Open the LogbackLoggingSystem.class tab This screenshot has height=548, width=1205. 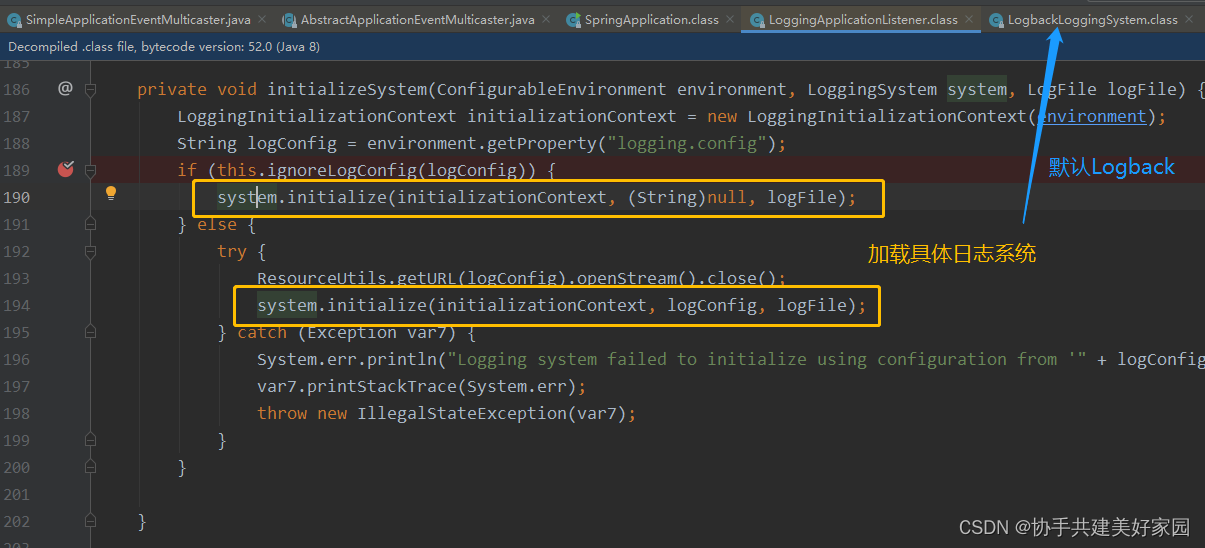(x=1092, y=20)
